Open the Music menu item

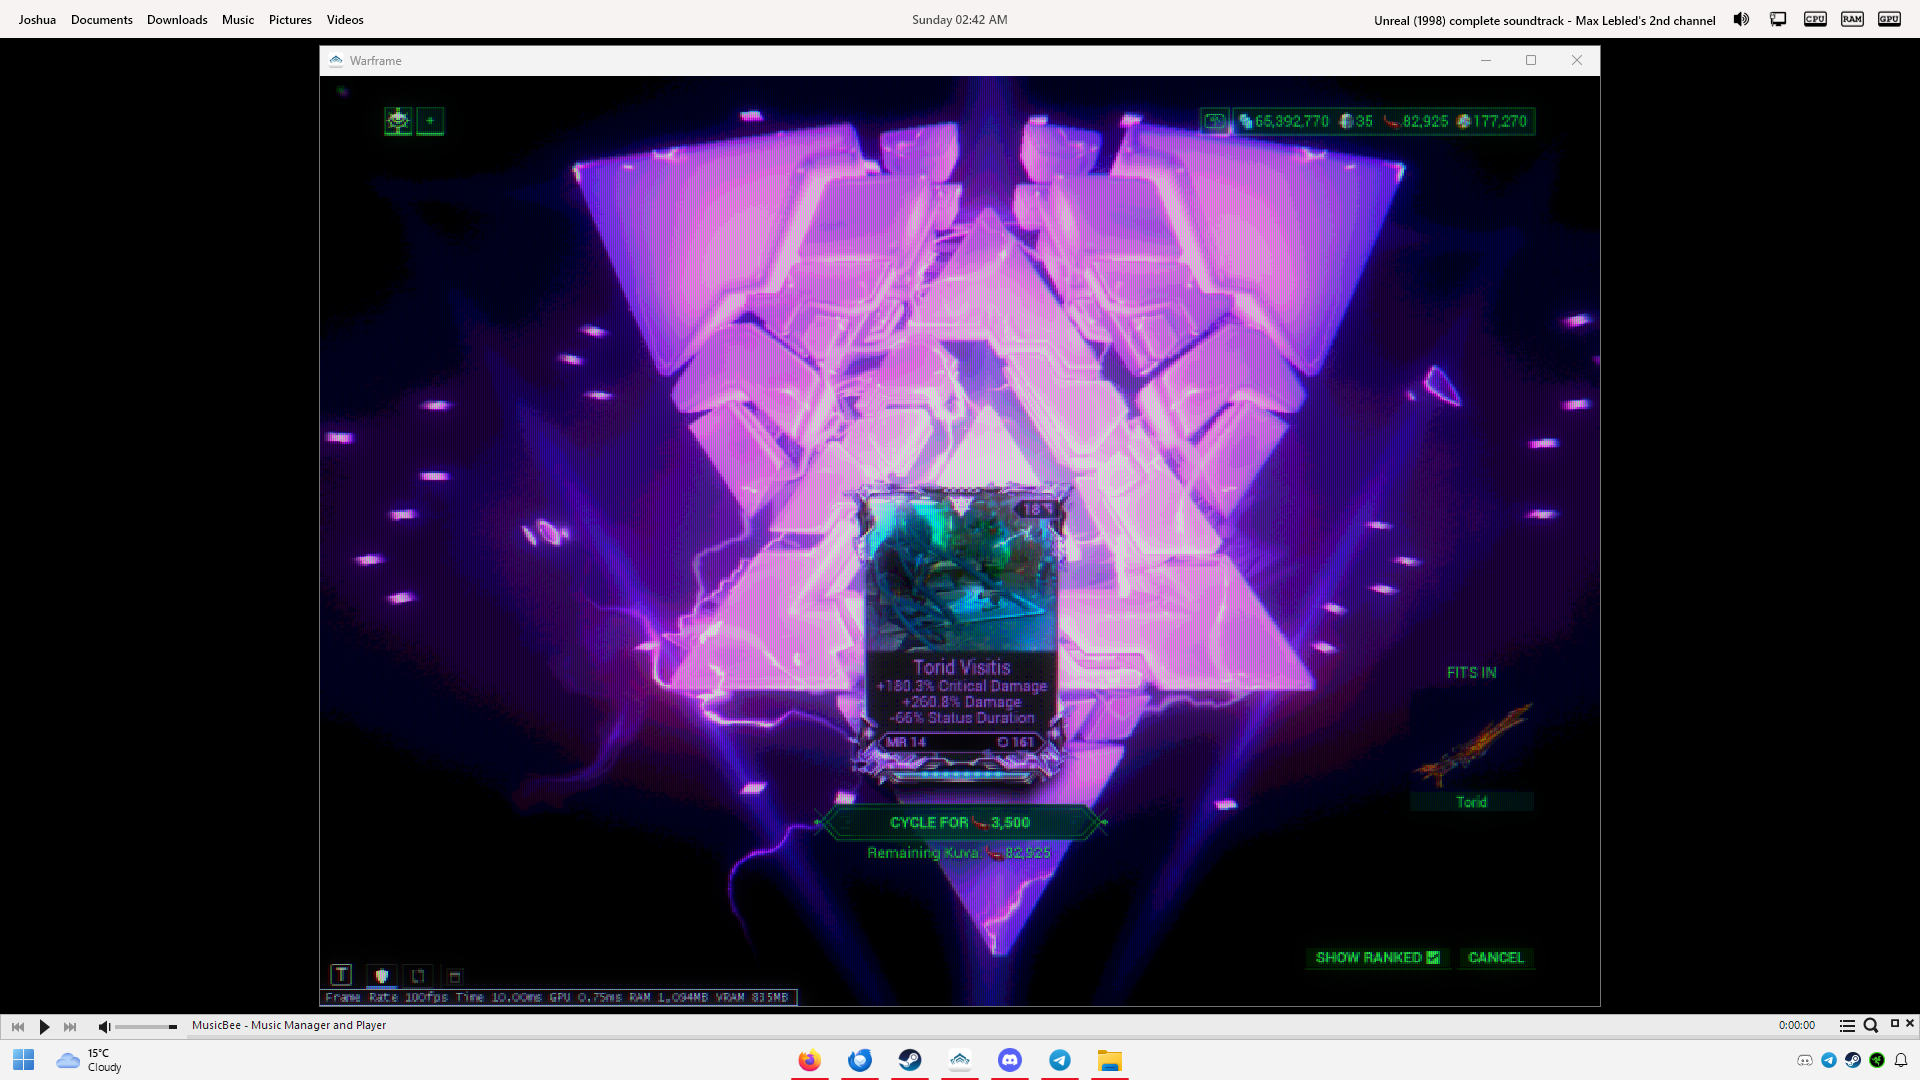click(238, 20)
